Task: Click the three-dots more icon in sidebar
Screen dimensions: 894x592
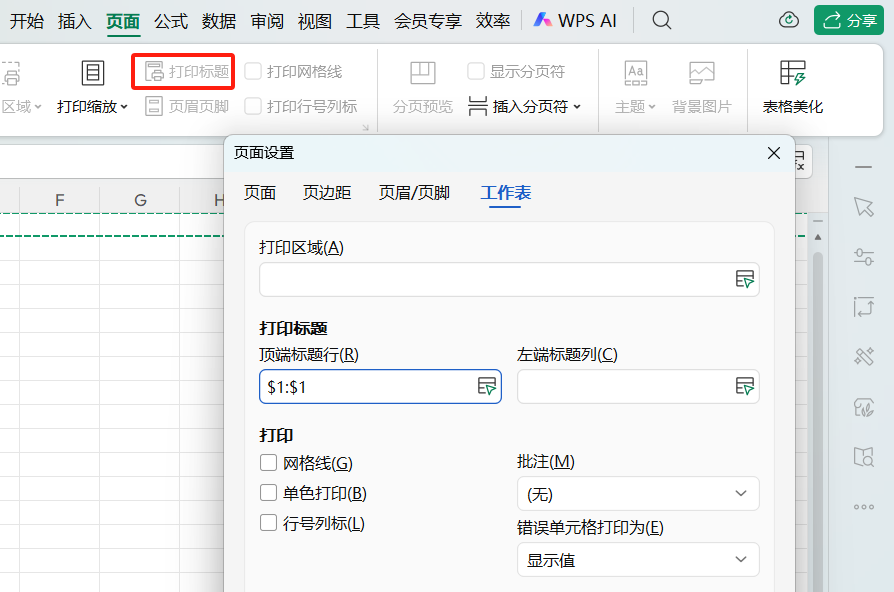Action: pos(864,507)
